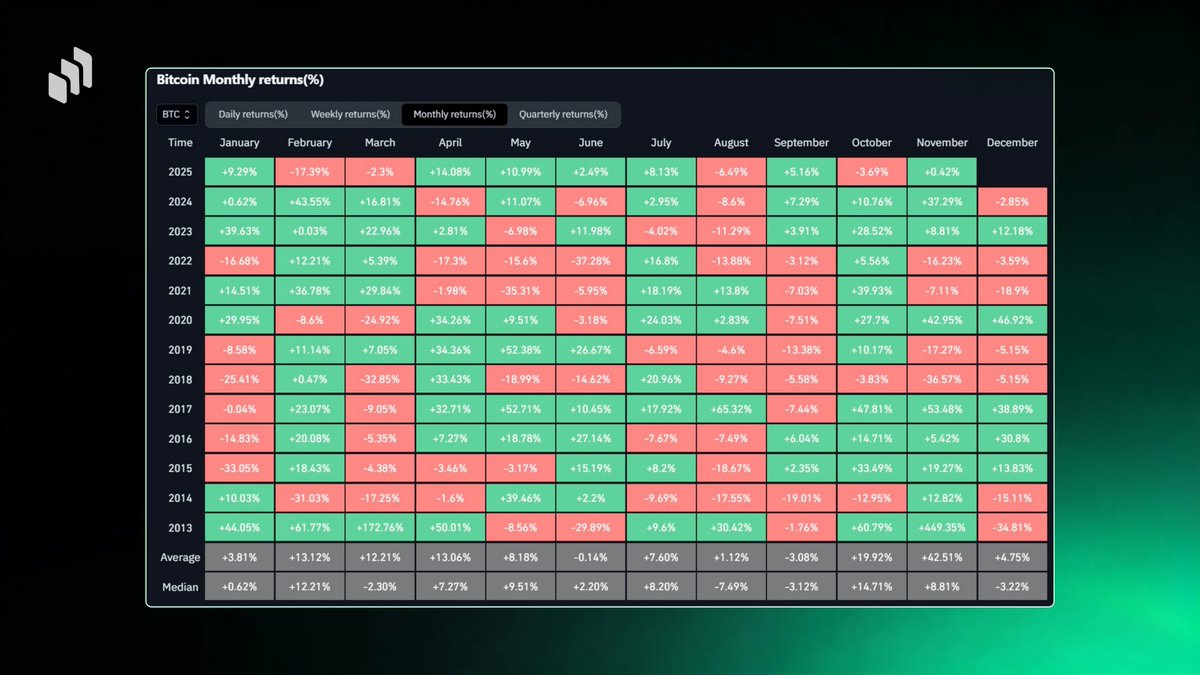Click the September column header

(801, 143)
